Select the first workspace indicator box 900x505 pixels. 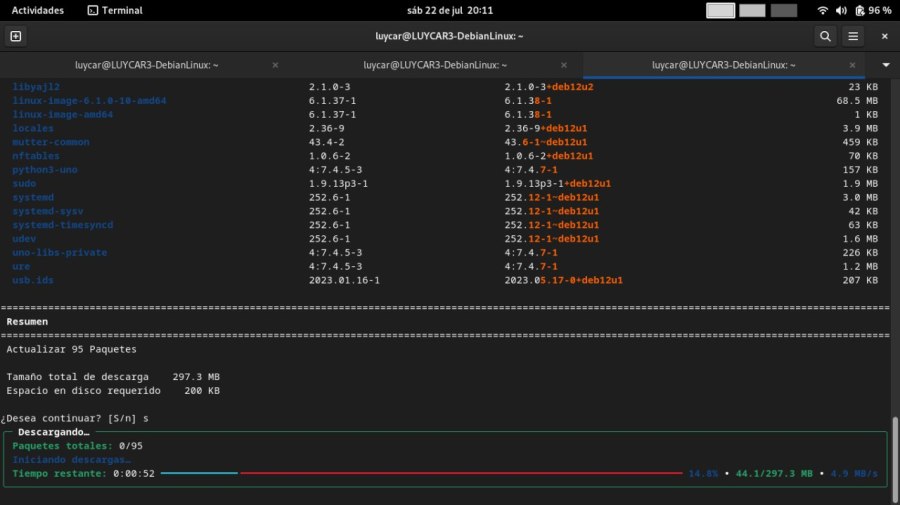tap(720, 10)
